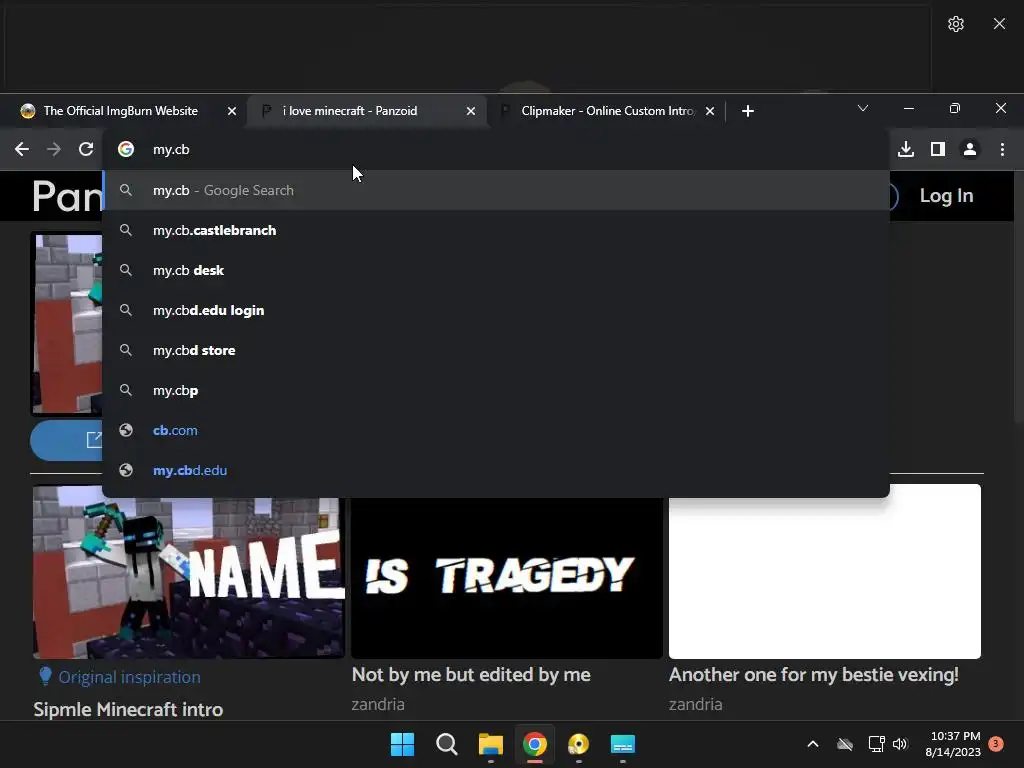Select my.cbd.edu login suggestion
1024x768 pixels.
point(496,310)
